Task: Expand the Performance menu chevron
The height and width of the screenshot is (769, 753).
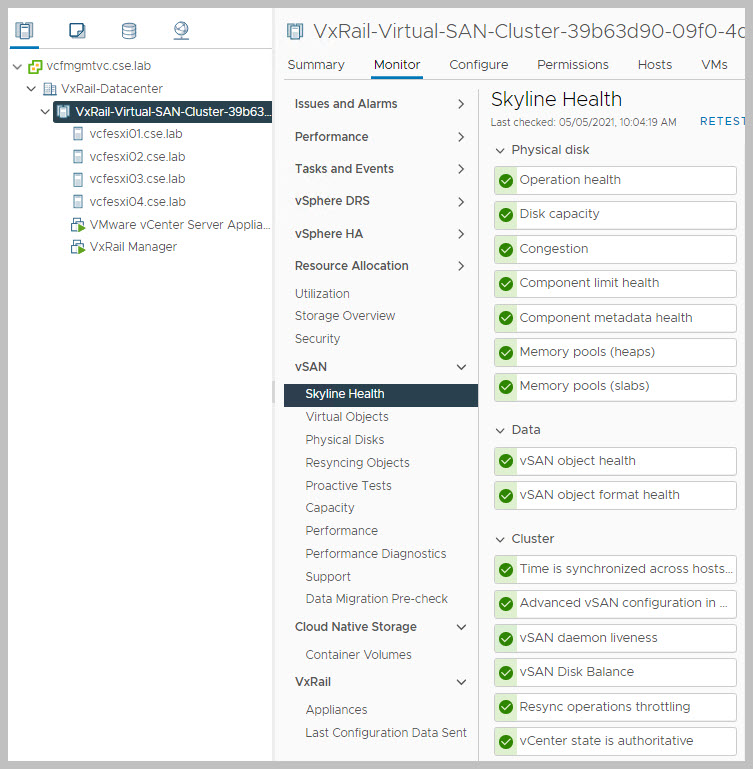Action: pyautogui.click(x=461, y=137)
